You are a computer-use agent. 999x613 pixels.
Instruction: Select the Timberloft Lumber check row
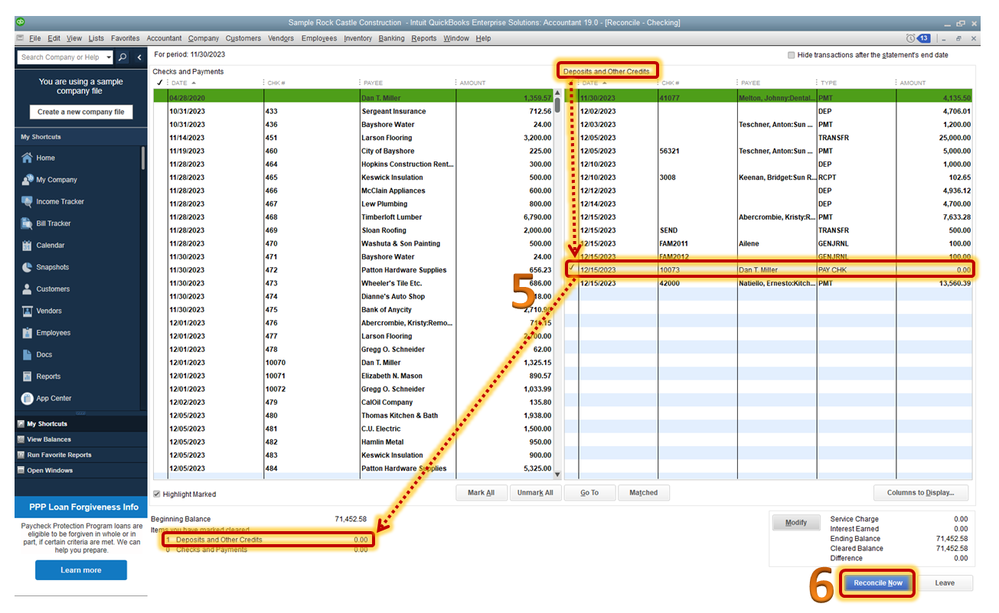tap(353, 217)
